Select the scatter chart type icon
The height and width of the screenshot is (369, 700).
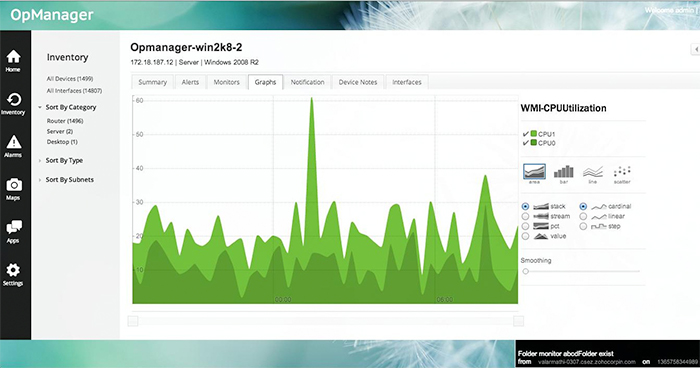tap(622, 172)
